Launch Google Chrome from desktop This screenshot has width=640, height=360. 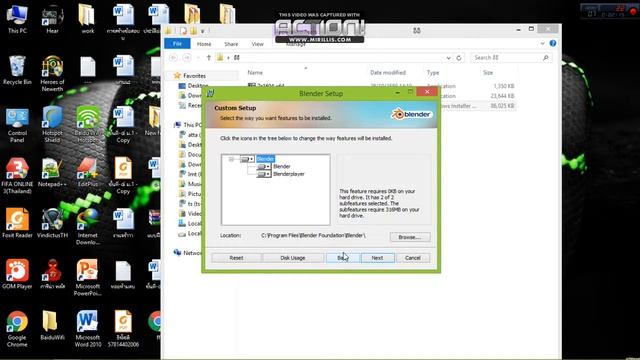point(17,329)
